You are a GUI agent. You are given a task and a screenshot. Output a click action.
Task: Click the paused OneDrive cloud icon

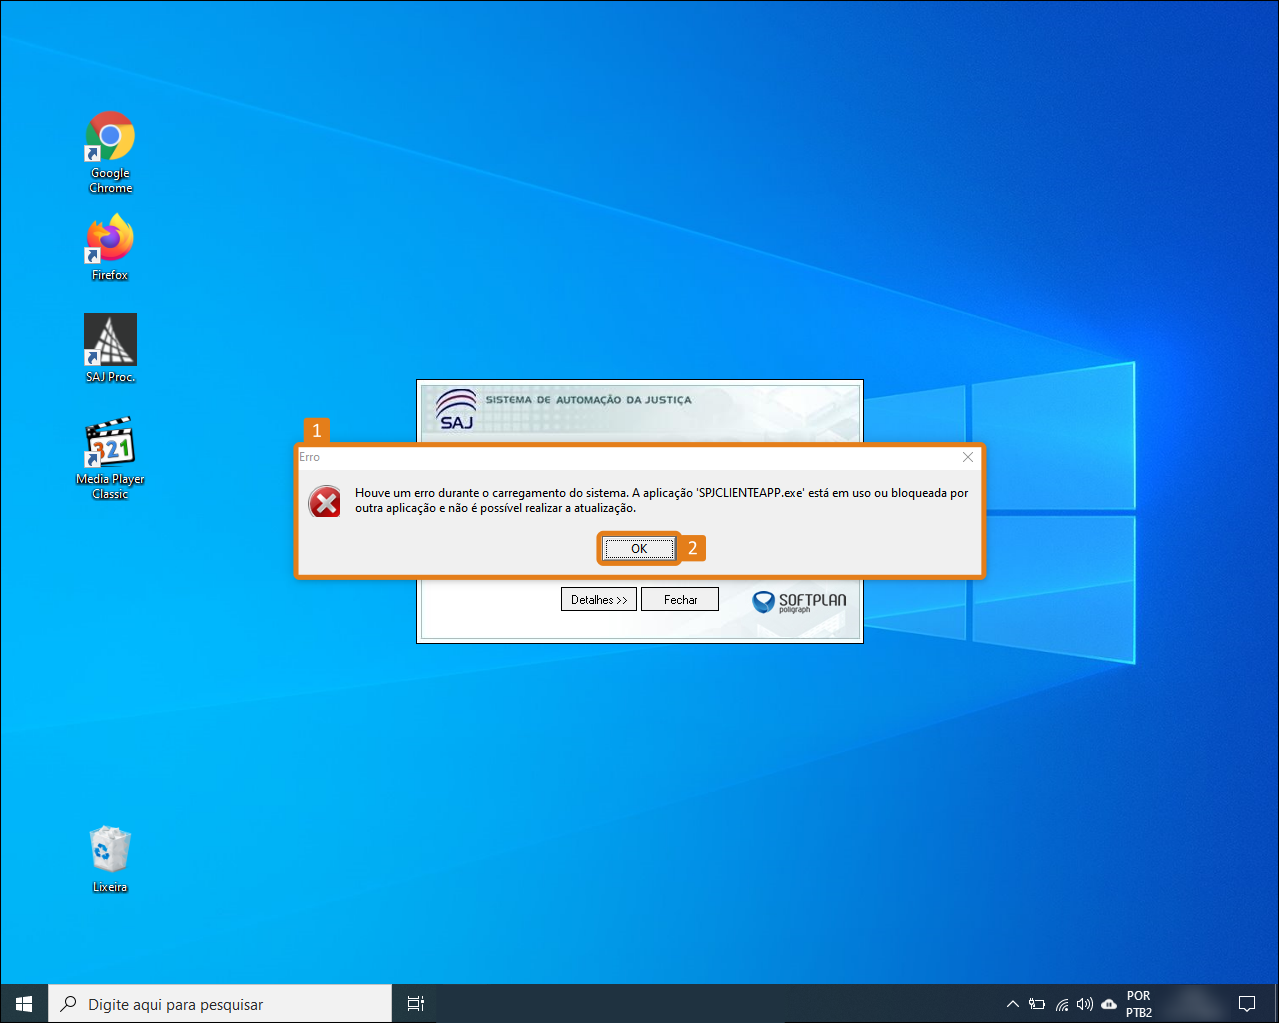click(1109, 1003)
